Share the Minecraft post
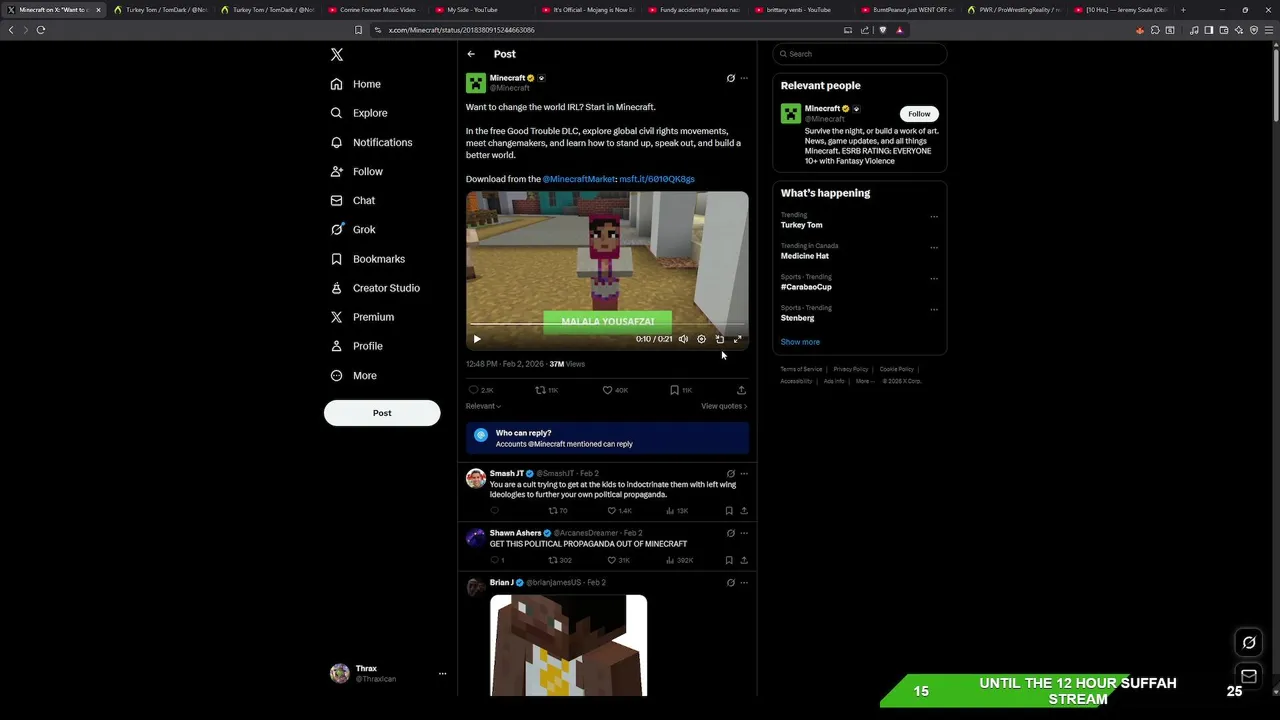Image resolution: width=1280 pixels, height=720 pixels. tap(741, 390)
